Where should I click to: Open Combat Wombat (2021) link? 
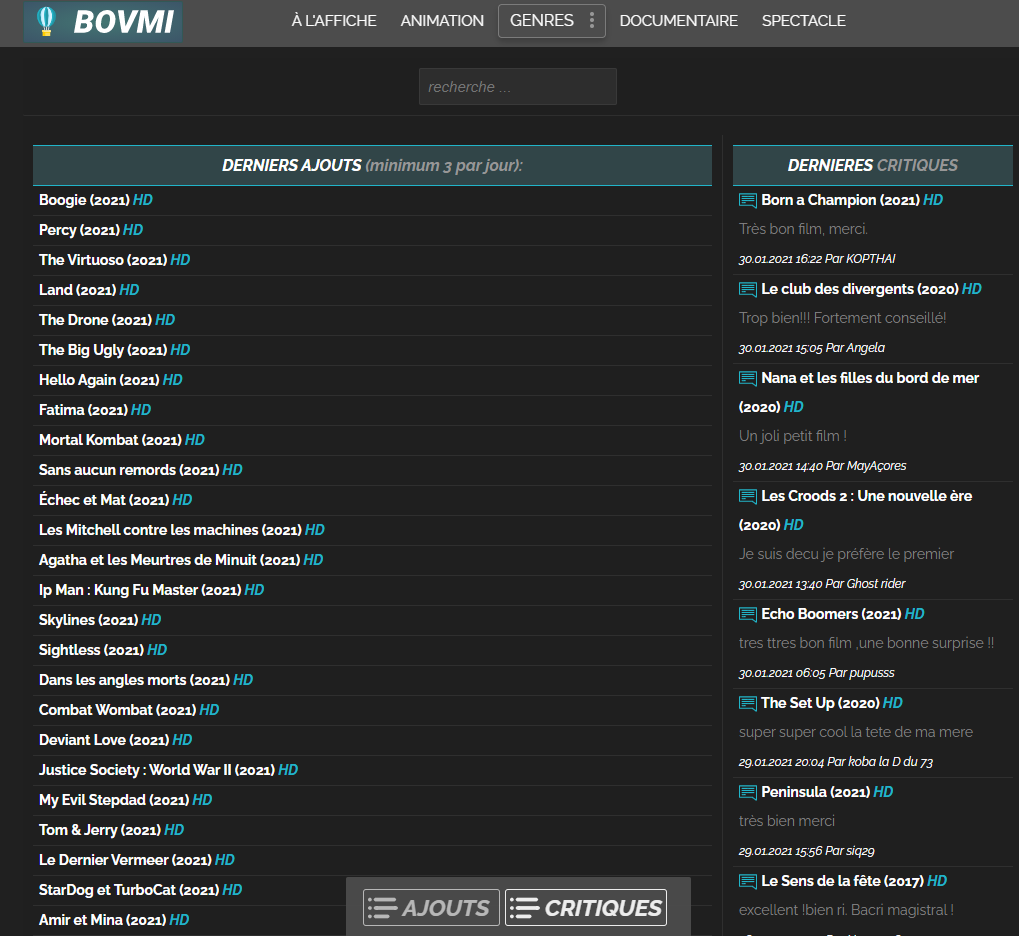pos(129,710)
